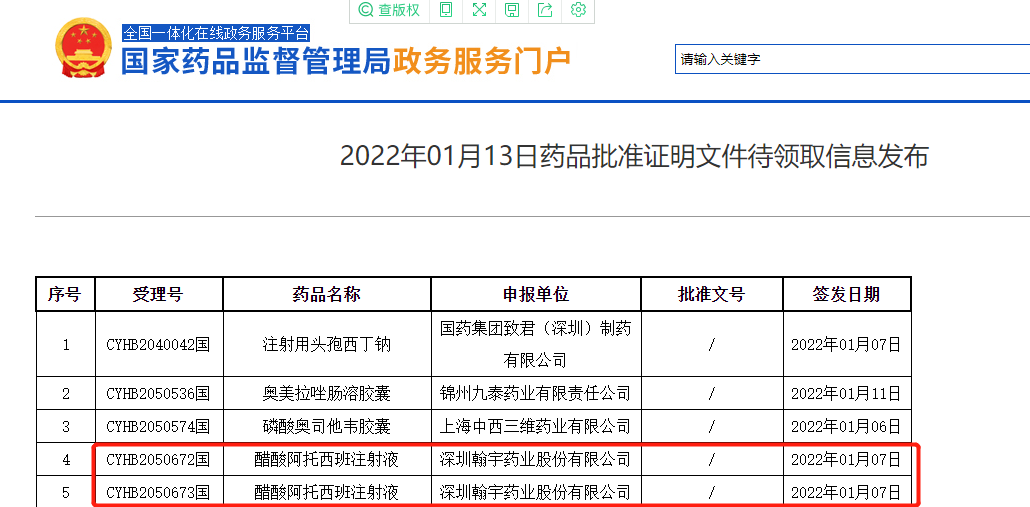Open the mobile device view icon
This screenshot has height=507, width=1030.
(446, 10)
